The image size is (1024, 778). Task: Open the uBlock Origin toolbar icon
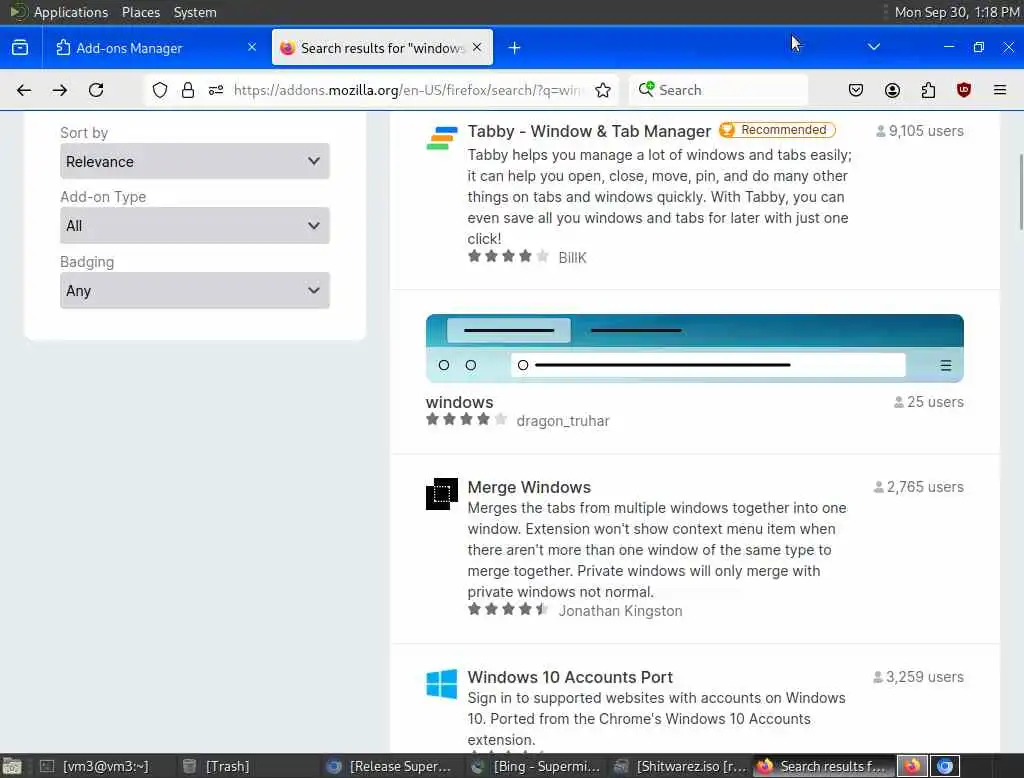click(964, 90)
